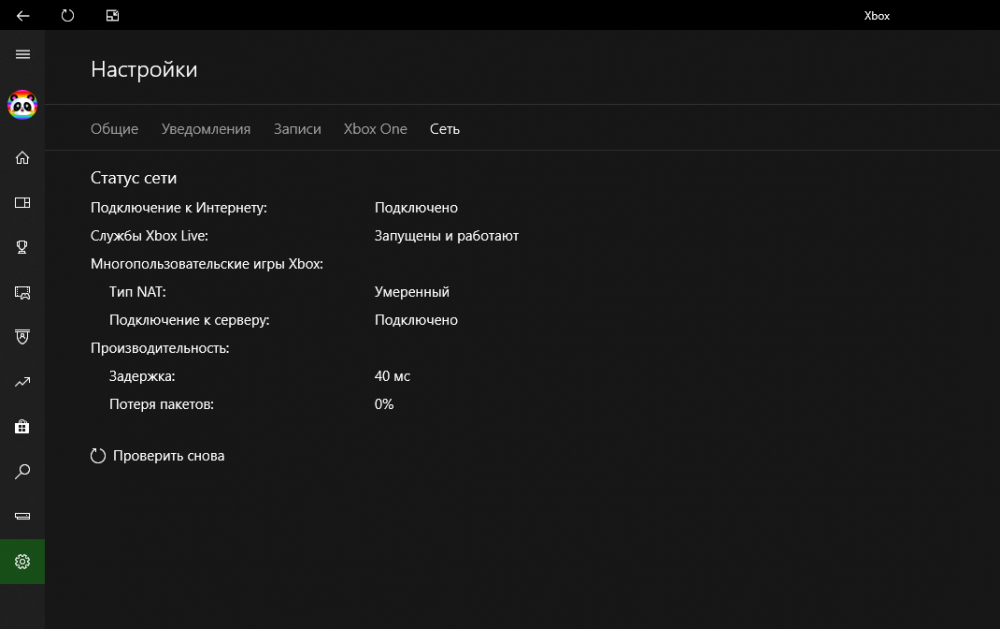Image resolution: width=1000 pixels, height=629 pixels.
Task: Click the panda profile avatar
Action: click(x=22, y=105)
